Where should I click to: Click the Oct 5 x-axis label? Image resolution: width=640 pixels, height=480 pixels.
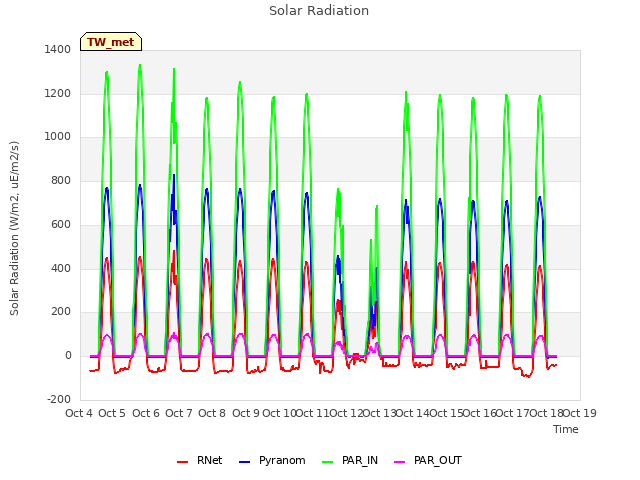112,413
